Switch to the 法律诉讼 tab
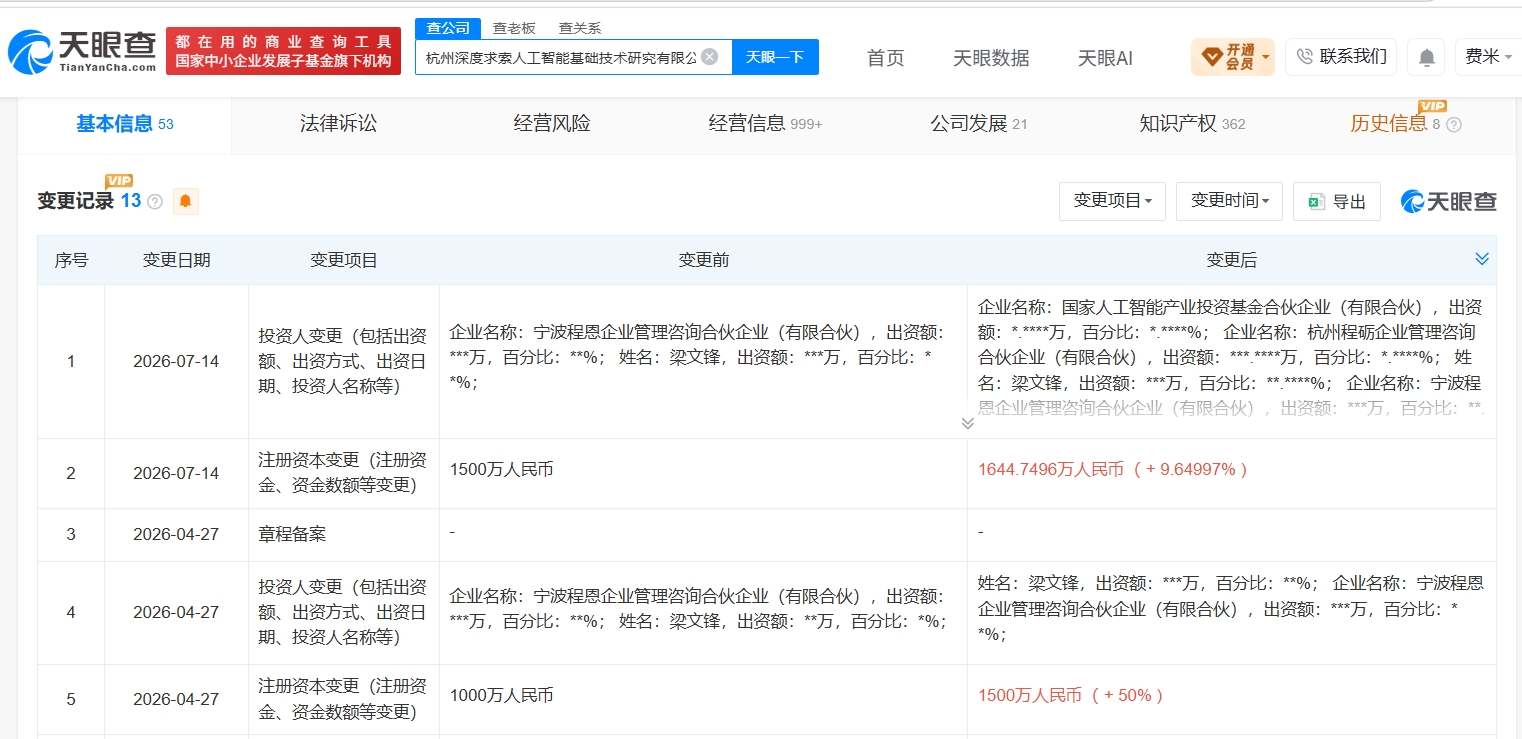Viewport: 1522px width, 739px height. click(x=339, y=124)
